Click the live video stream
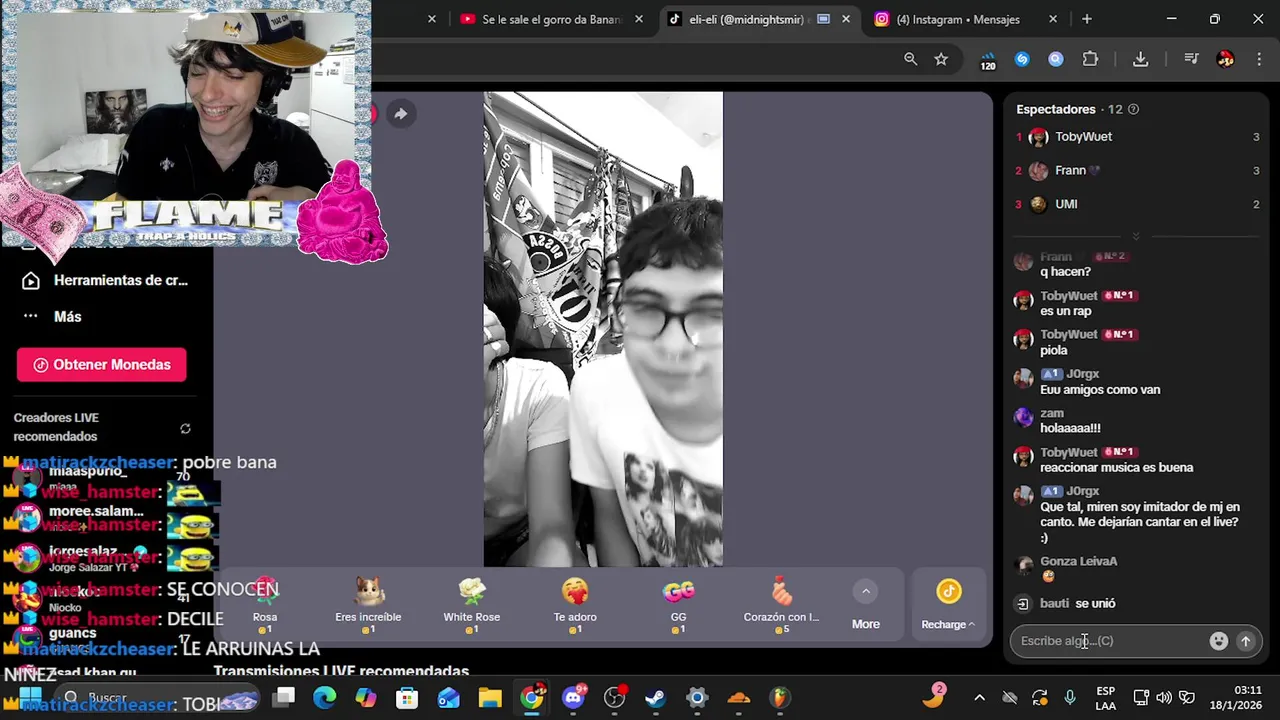Screen dimensions: 1280x720 click(603, 330)
